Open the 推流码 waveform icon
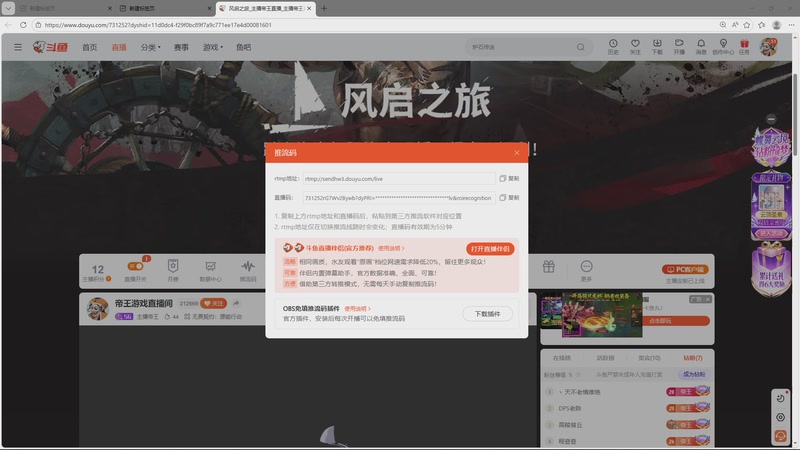Screen dimensions: 800x450 pos(248,271)
